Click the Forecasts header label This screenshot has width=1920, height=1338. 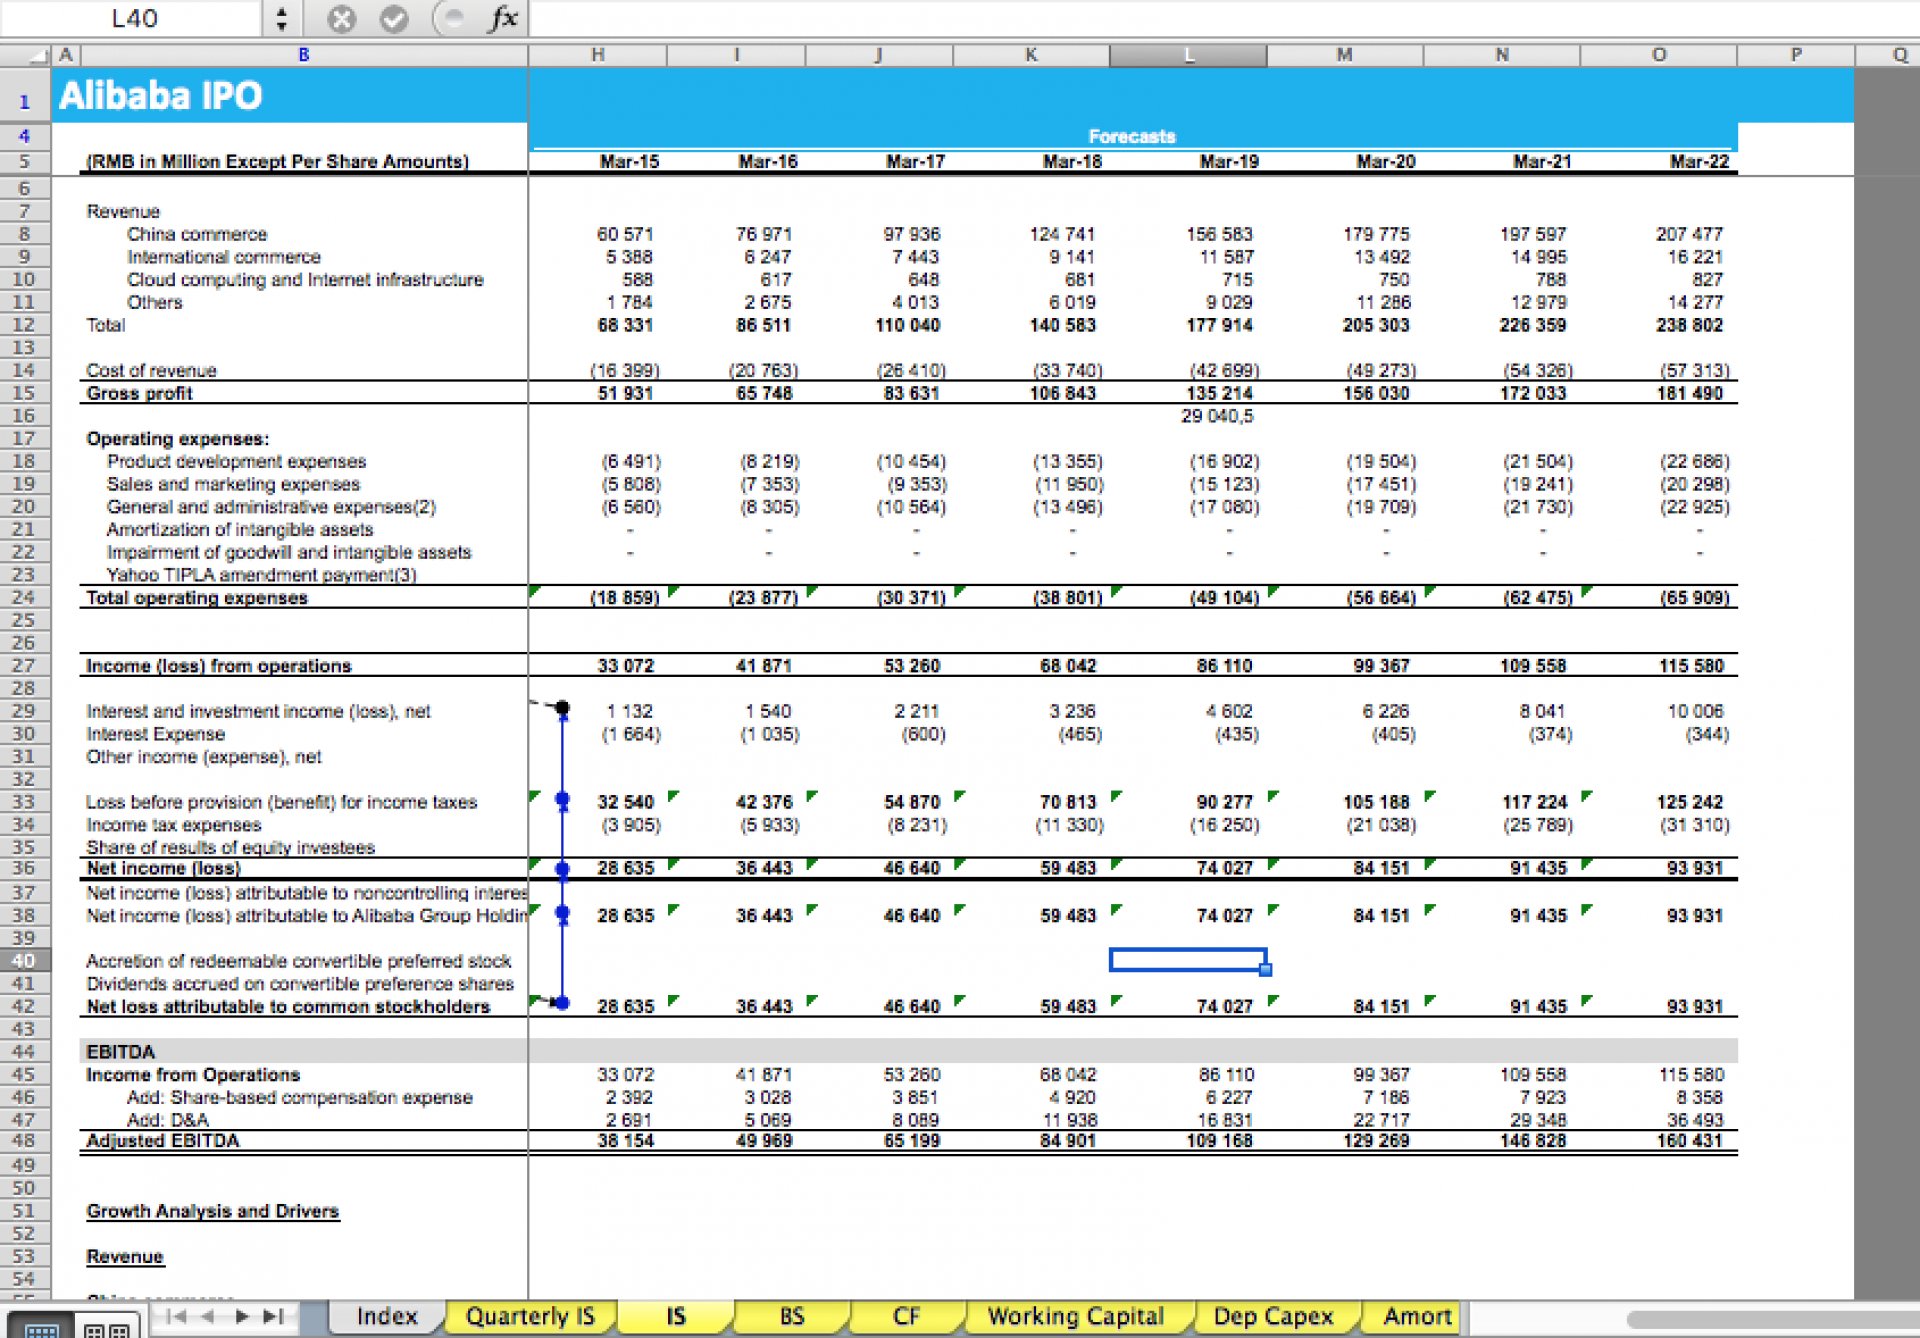[x=1132, y=136]
